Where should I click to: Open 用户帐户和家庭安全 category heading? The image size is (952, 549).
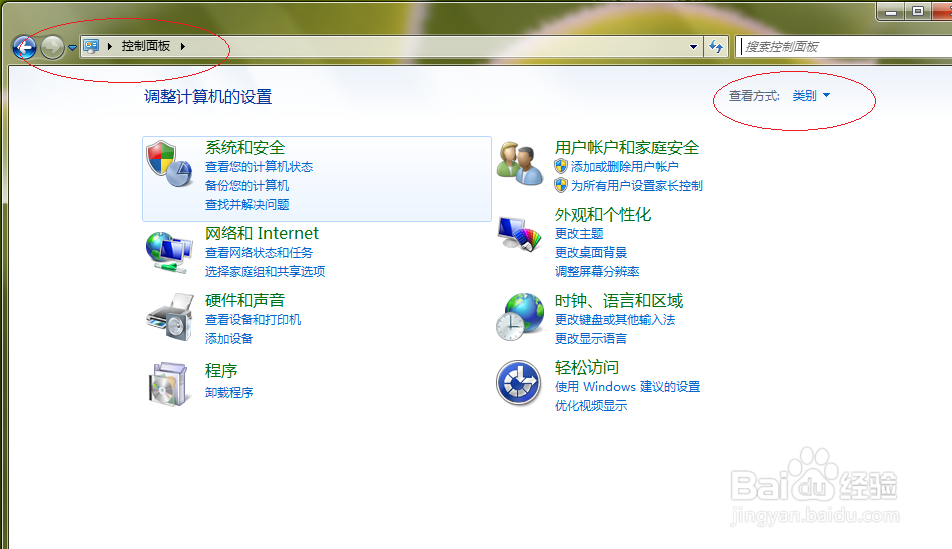(x=627, y=148)
